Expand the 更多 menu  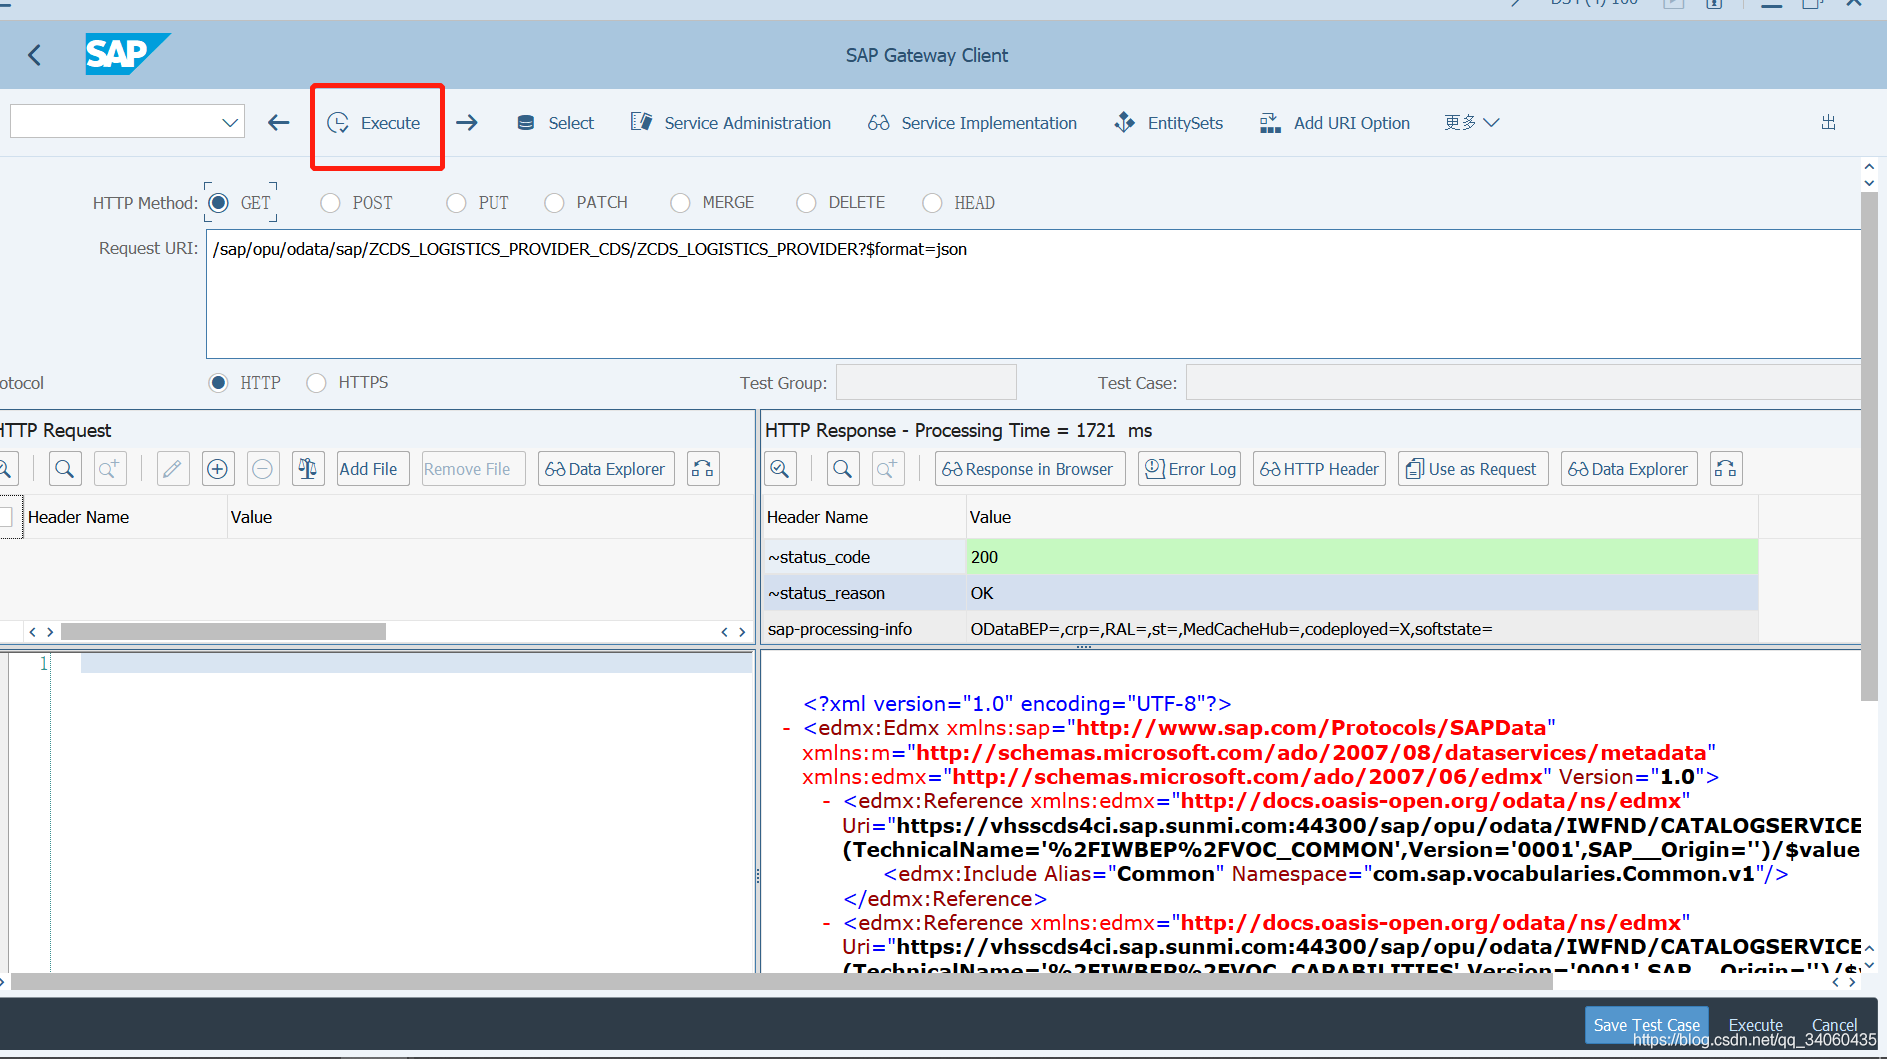click(1471, 123)
